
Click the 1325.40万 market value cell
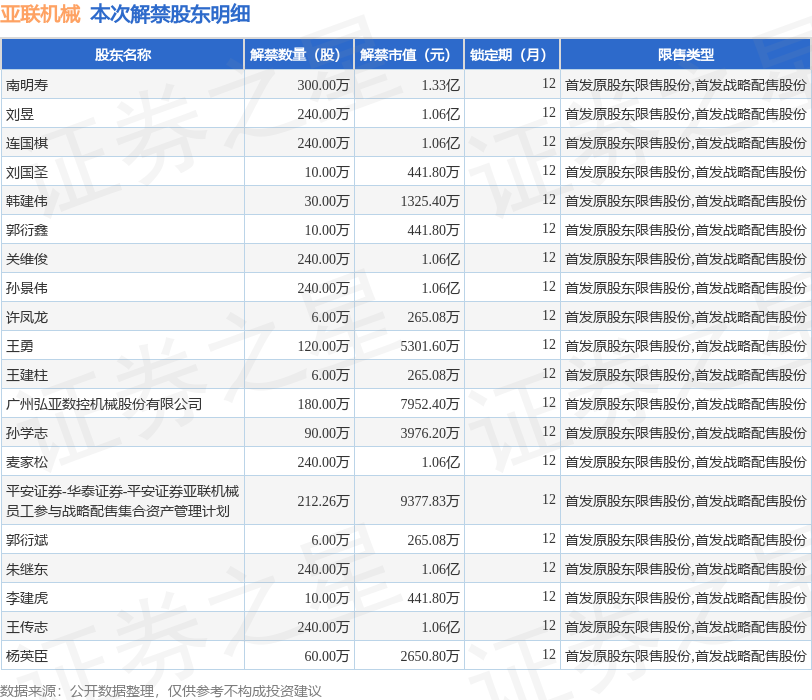tap(430, 201)
